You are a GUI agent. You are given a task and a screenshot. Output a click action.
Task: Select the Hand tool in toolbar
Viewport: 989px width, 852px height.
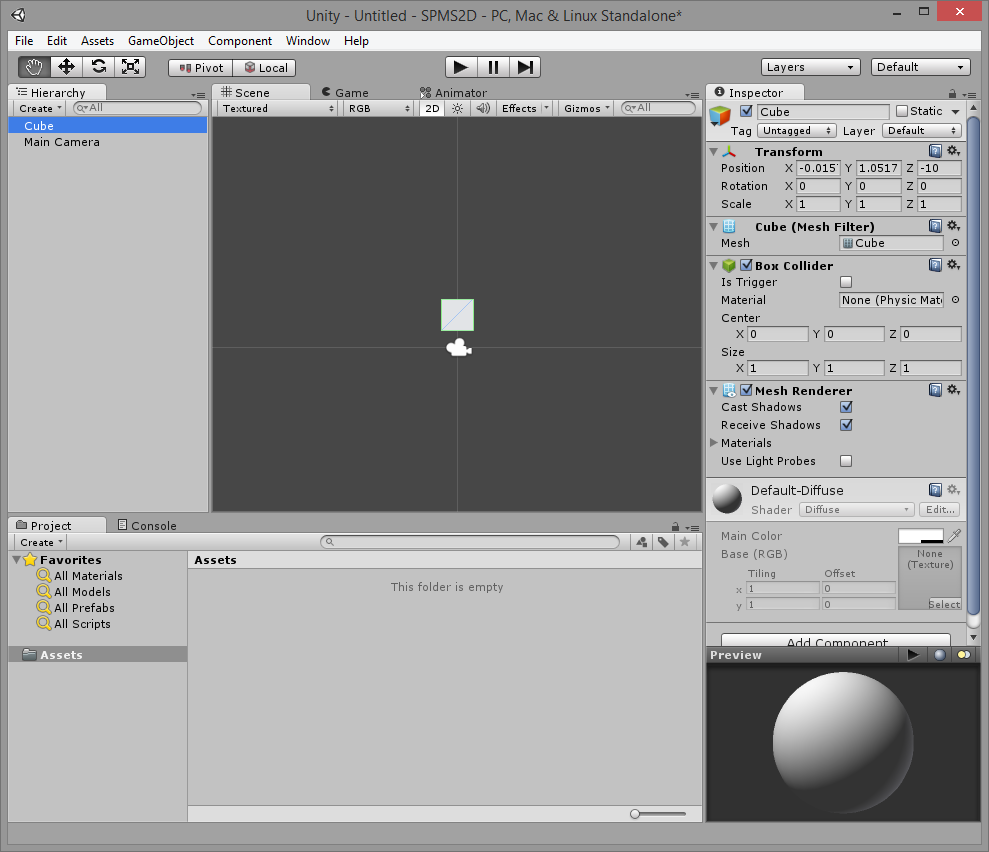34,66
